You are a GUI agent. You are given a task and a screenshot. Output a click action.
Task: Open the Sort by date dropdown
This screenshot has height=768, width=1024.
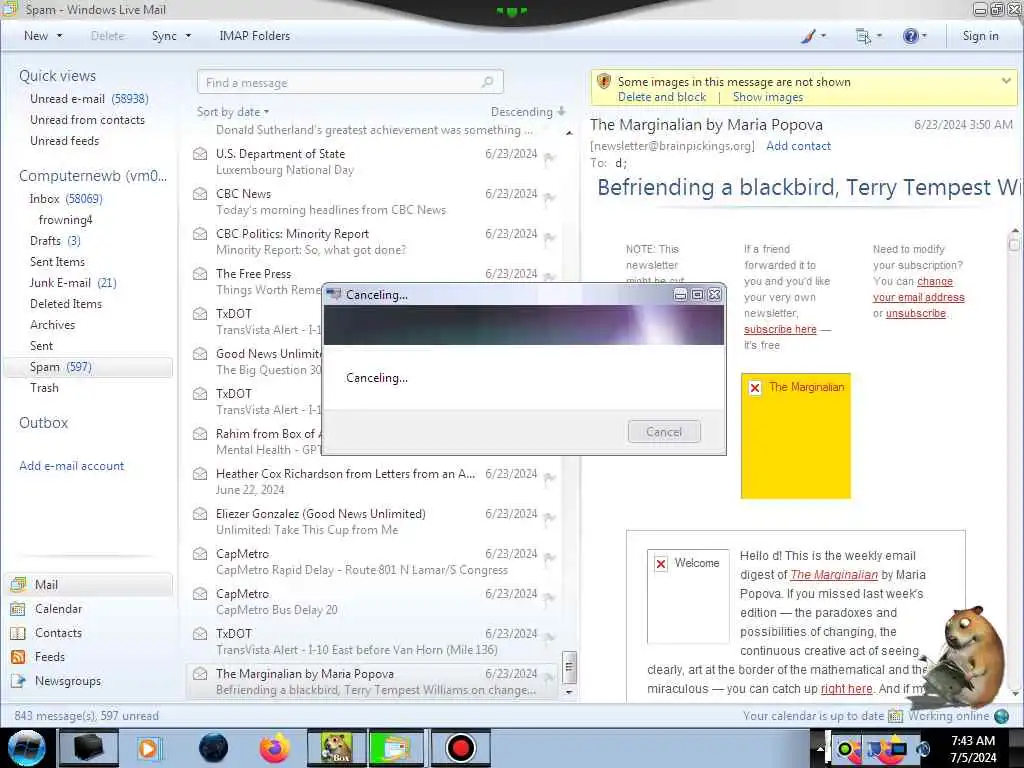(233, 112)
